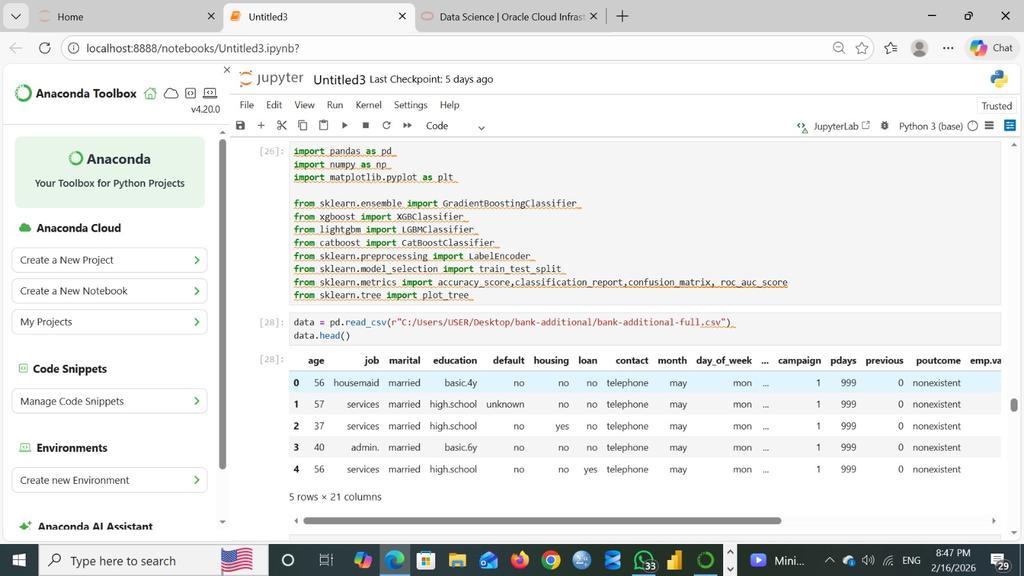
Task: Open browser Settings and more ellipsis menu
Action: [x=948, y=48]
